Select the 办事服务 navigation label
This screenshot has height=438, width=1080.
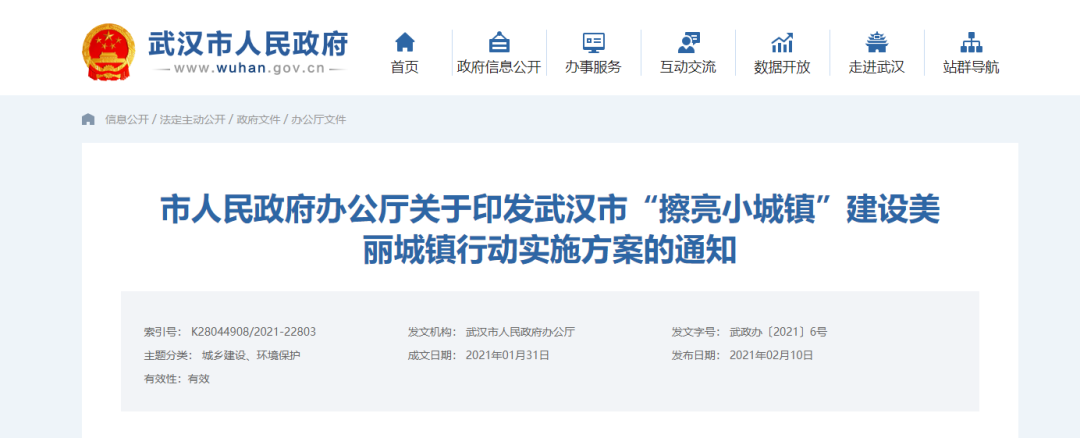[593, 67]
